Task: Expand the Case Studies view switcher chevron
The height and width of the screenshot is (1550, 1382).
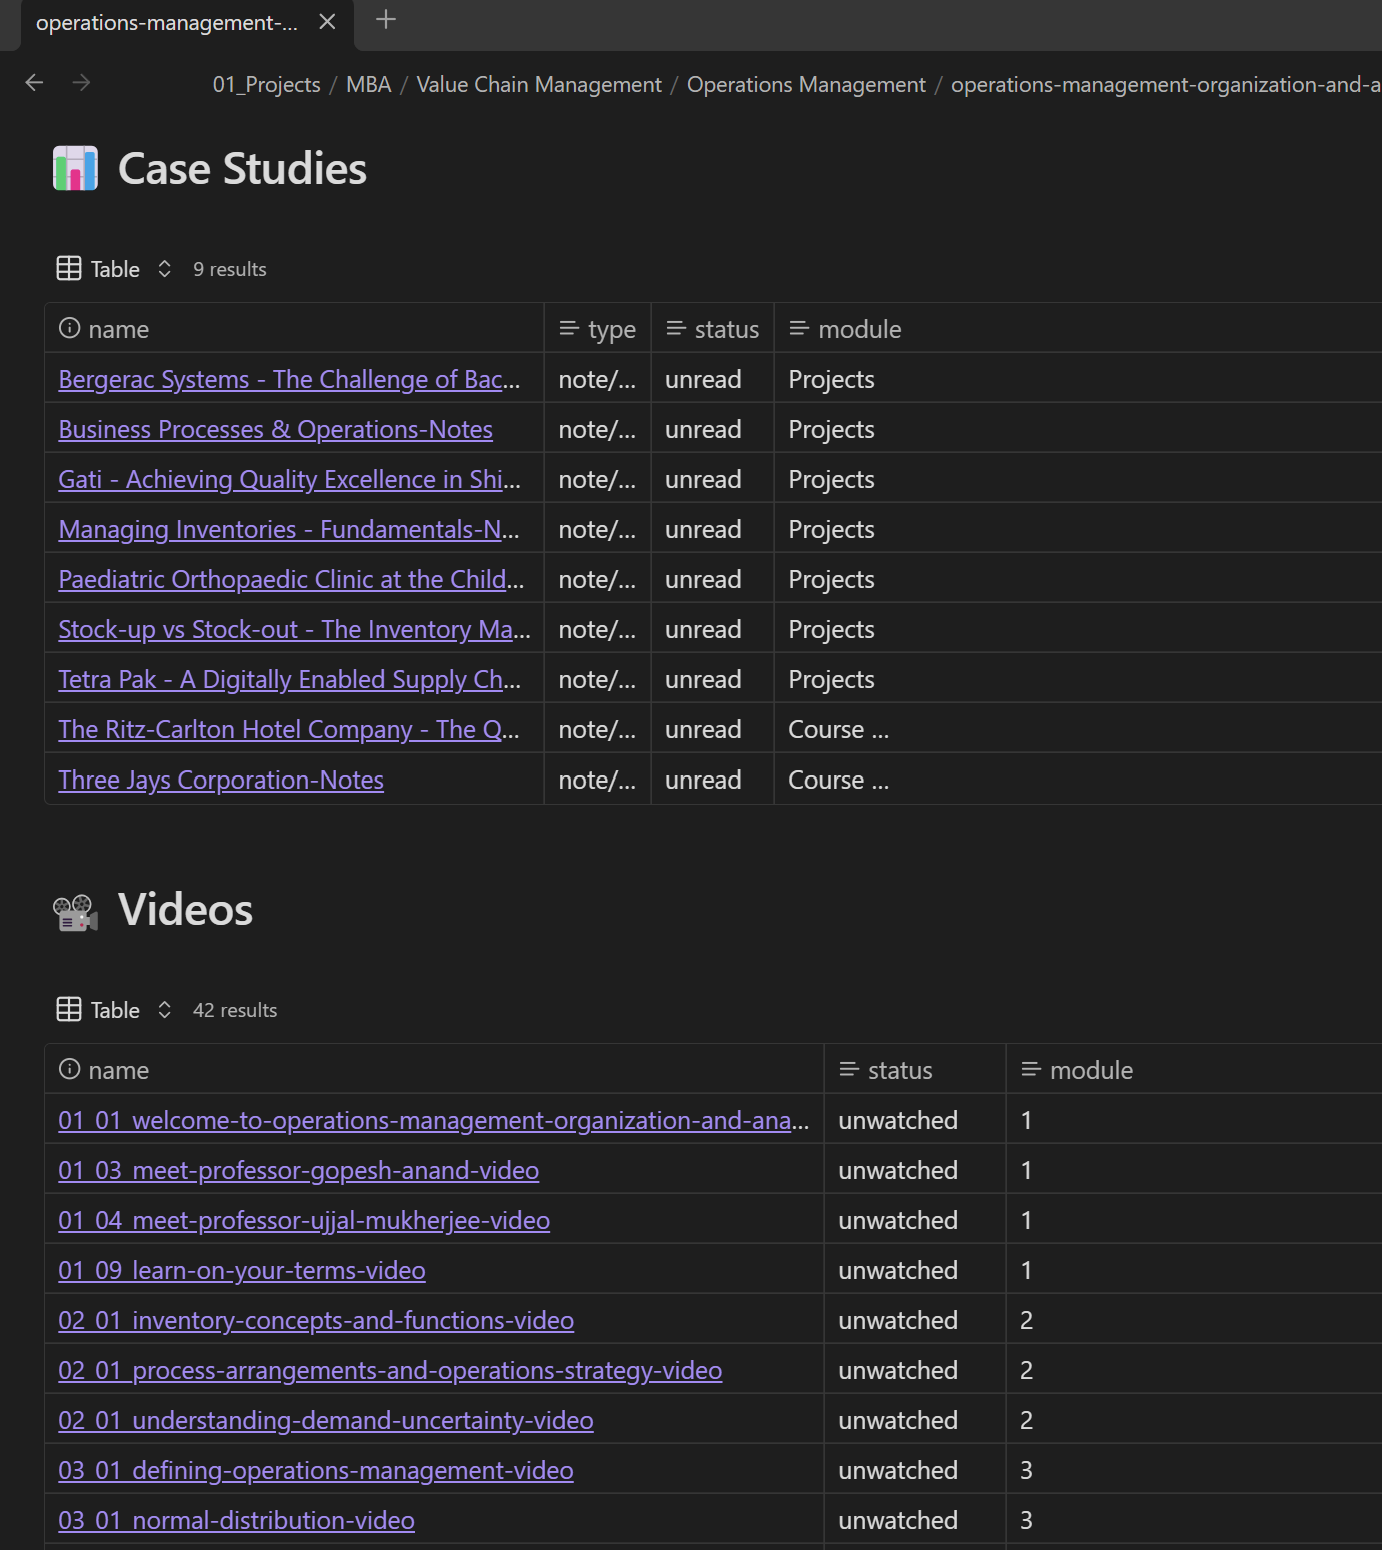Action: (165, 269)
